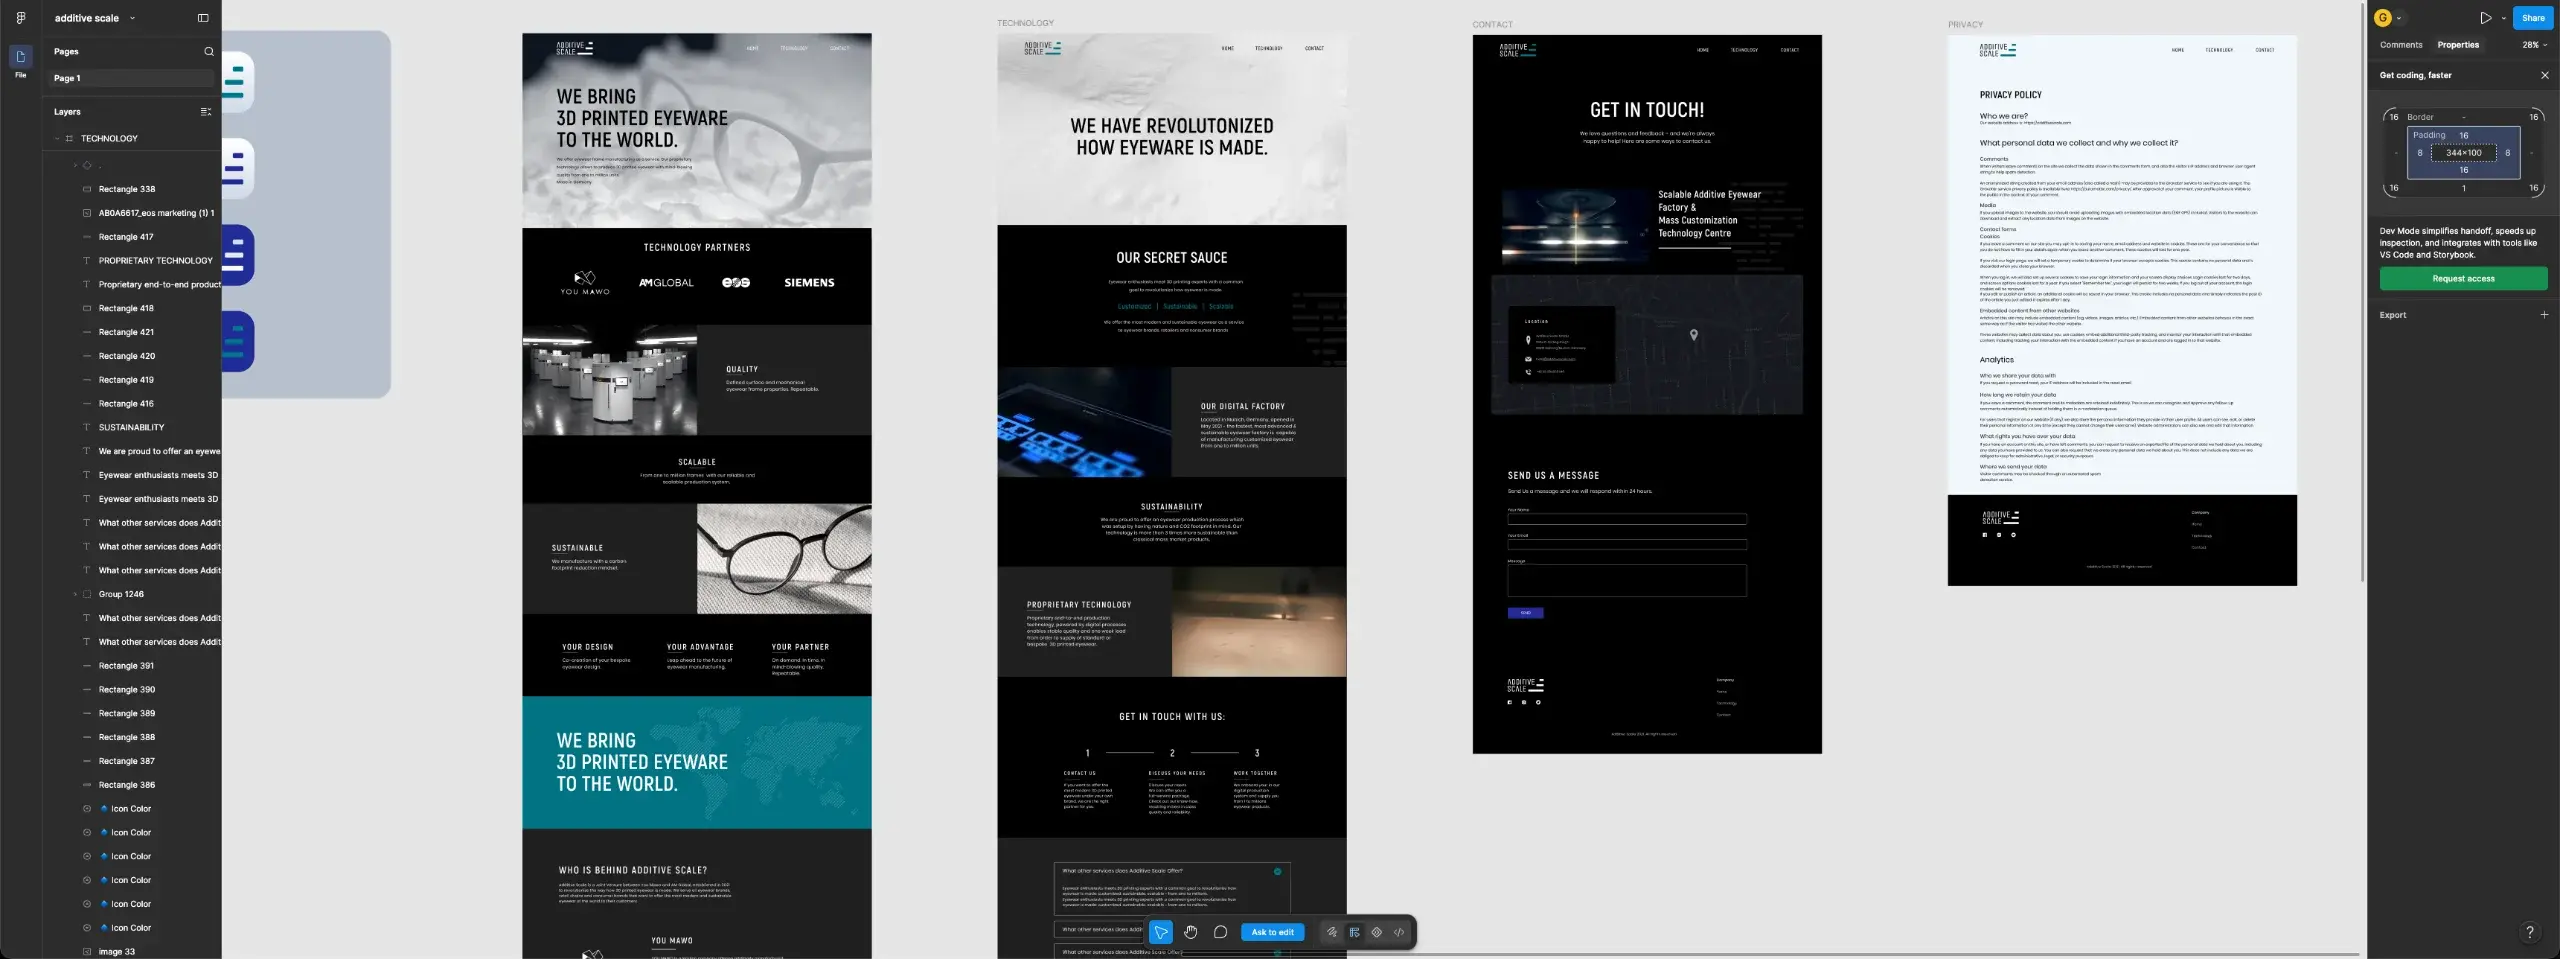Click the Message field on Contact page
Screen dimensions: 2560x959
[1627, 580]
